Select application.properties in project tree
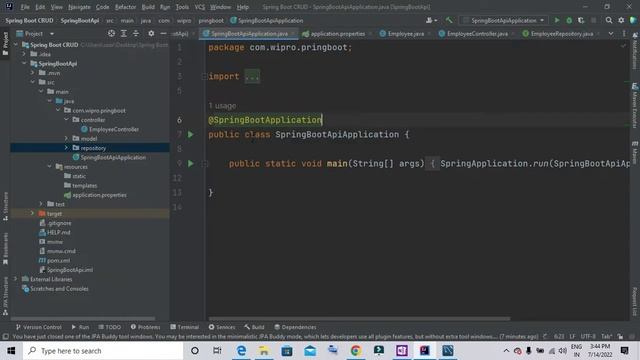This screenshot has height=360, width=640. [x=99, y=195]
